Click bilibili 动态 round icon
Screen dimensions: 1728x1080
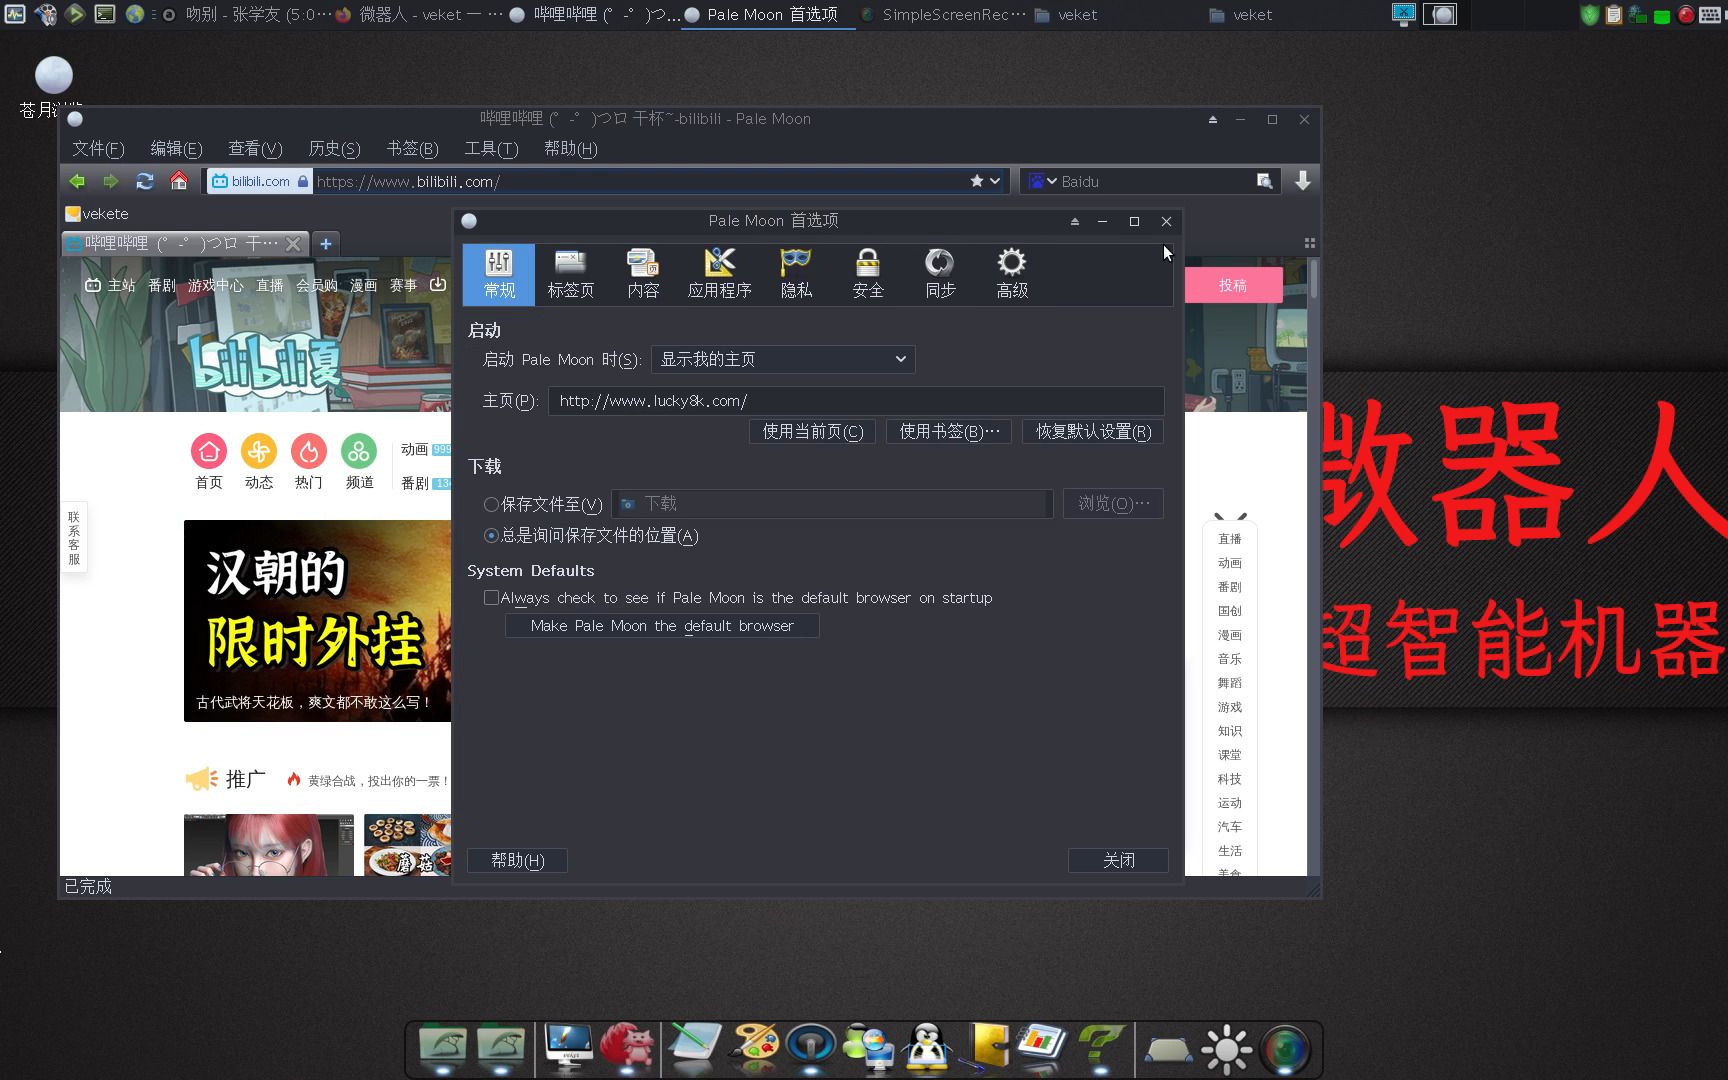click(x=259, y=452)
